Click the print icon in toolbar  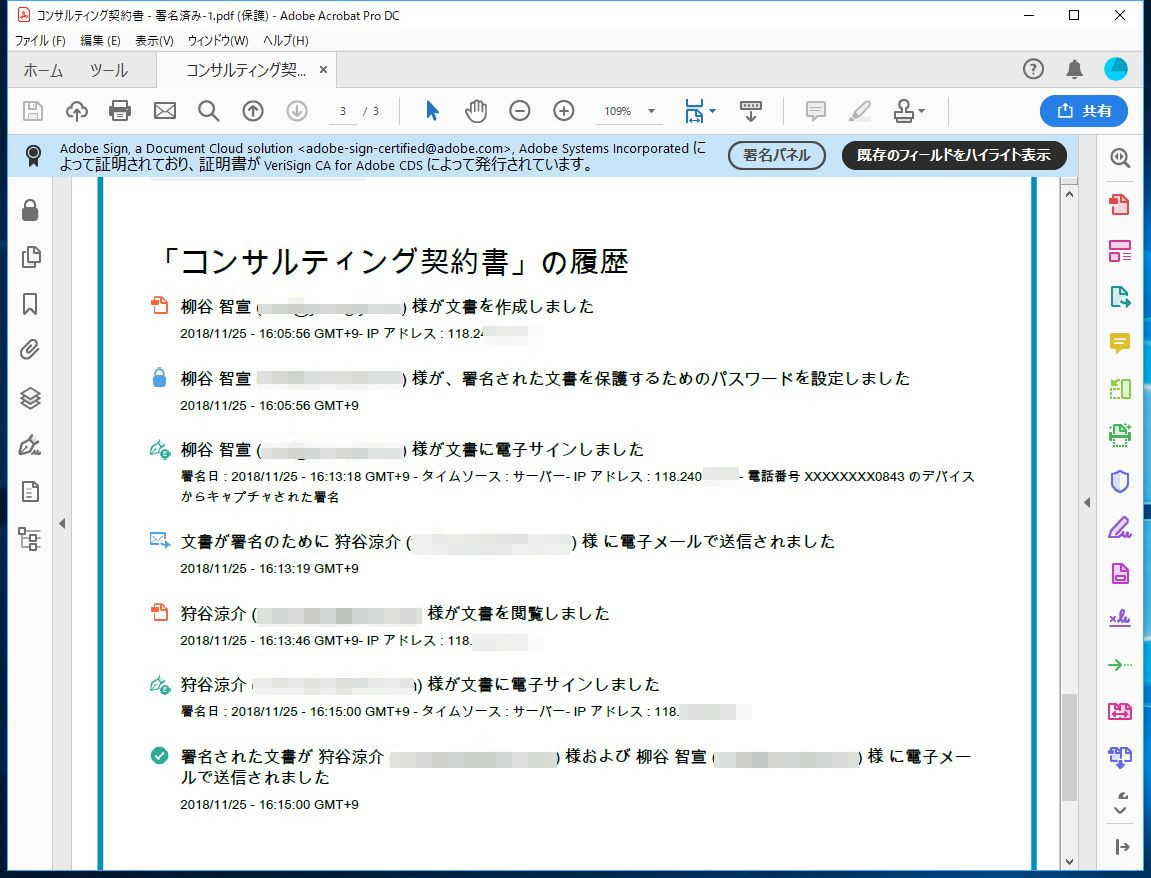click(x=120, y=111)
